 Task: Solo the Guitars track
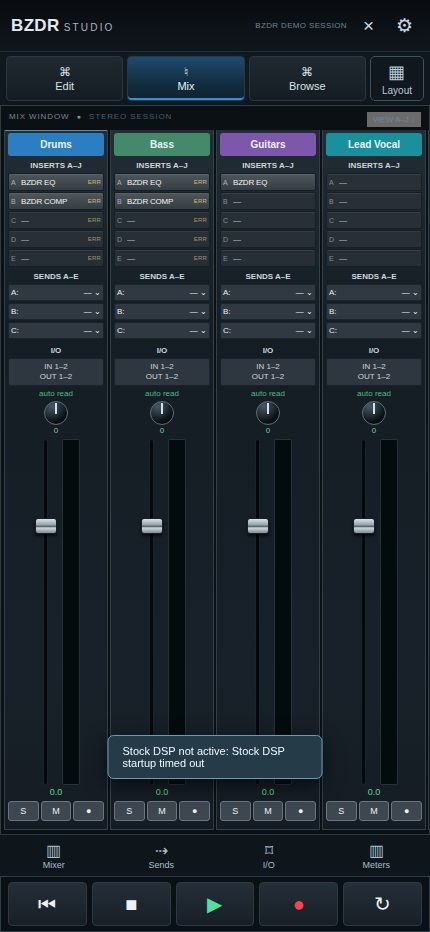[236, 811]
